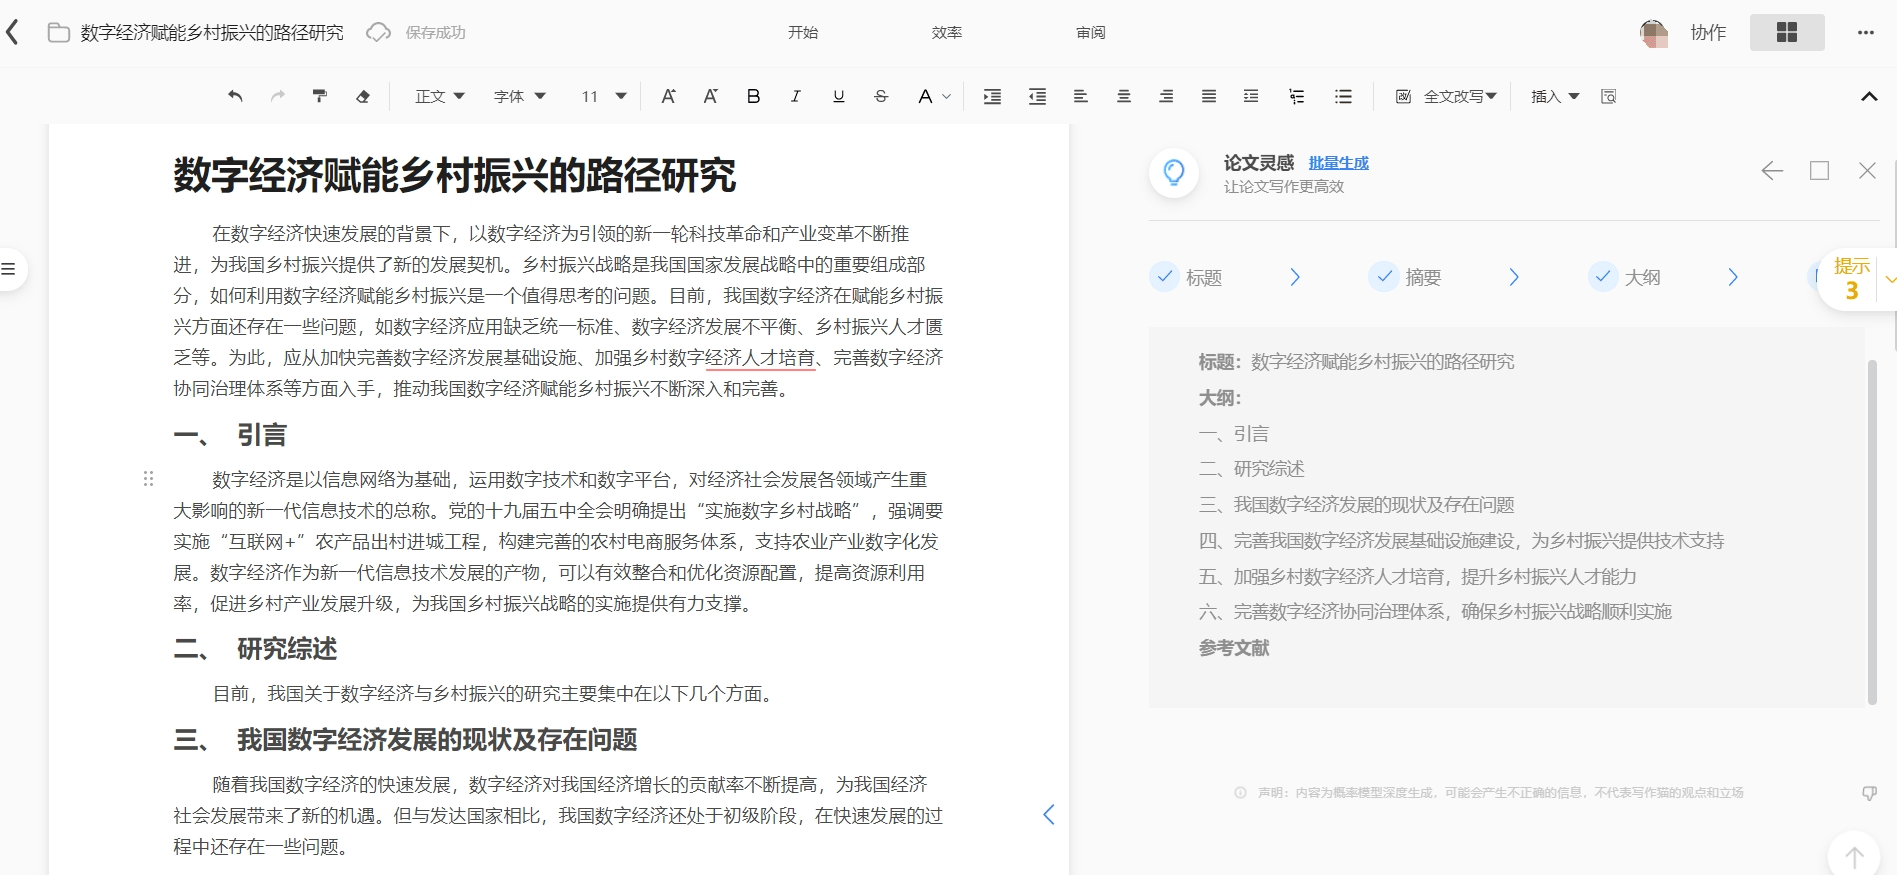The height and width of the screenshot is (875, 1897).
Task: Open the document outline sidebar toggle
Action: [x=9, y=269]
